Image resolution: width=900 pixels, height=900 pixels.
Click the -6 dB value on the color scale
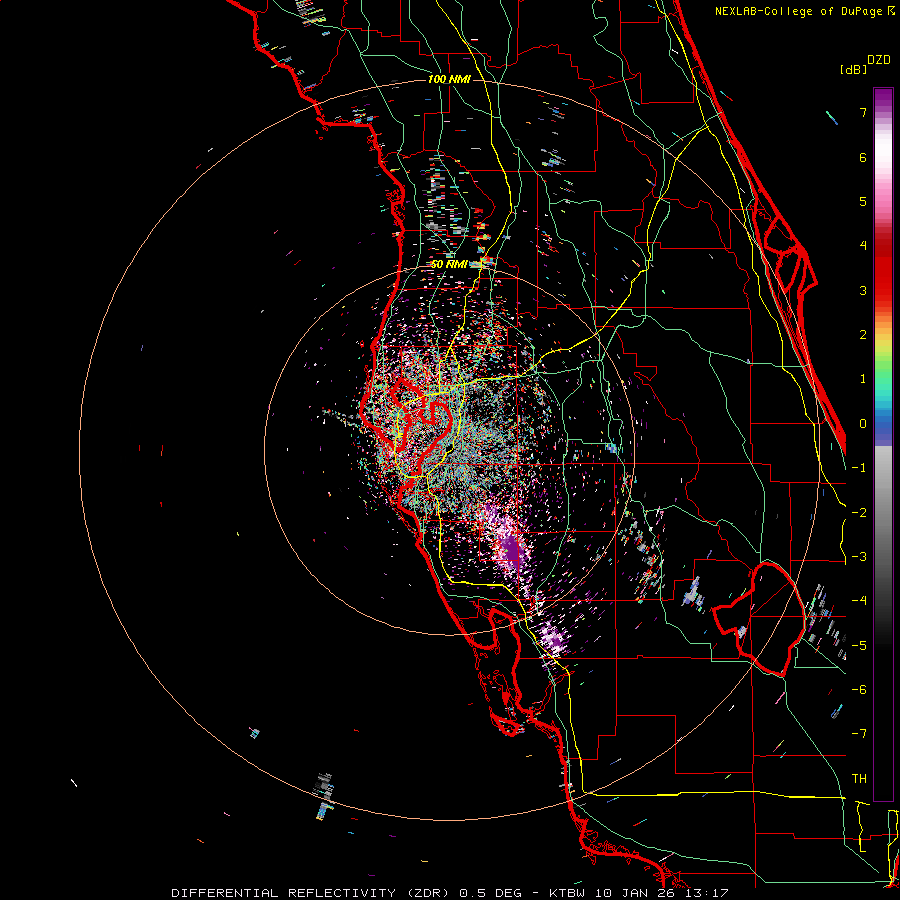click(x=859, y=690)
